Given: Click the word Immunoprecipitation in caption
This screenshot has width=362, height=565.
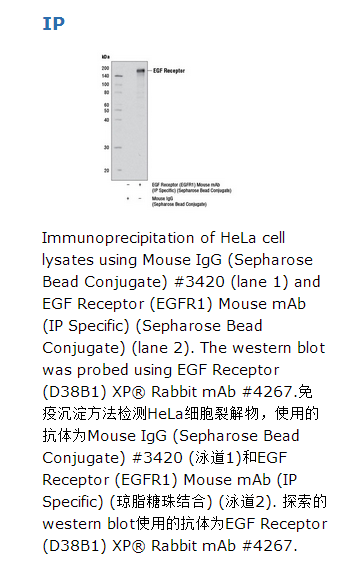Looking at the screenshot, I should click(118, 238).
